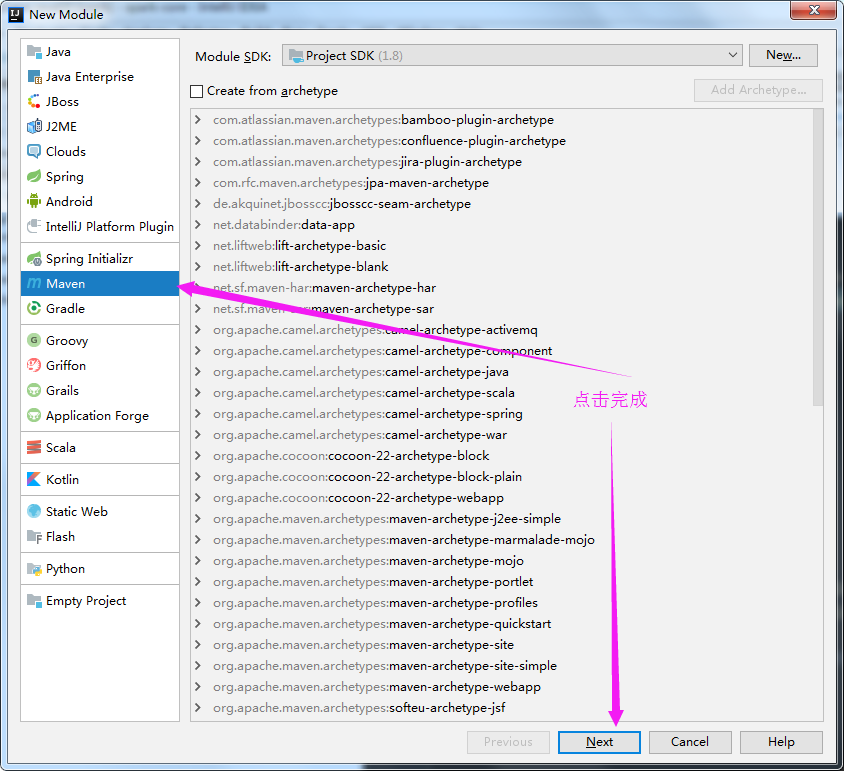The width and height of the screenshot is (844, 771).
Task: Select the Java Enterprise icon
Action: click(x=34, y=77)
